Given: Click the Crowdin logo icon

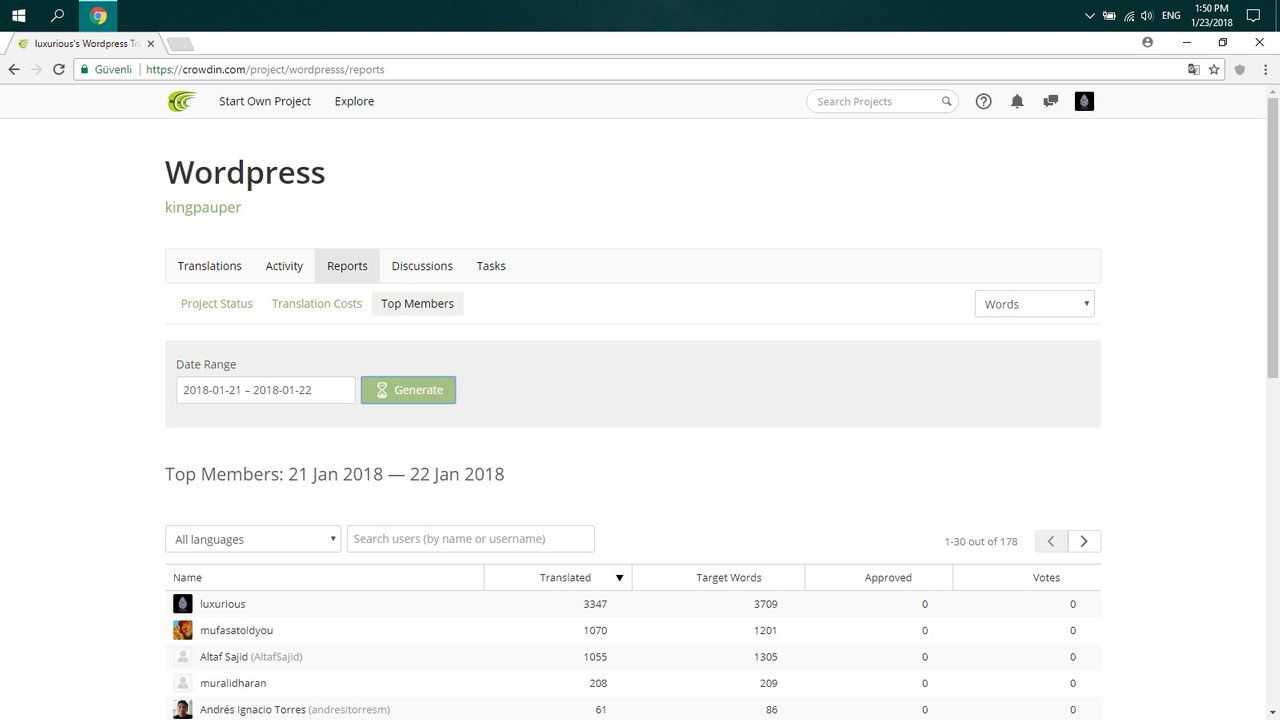Looking at the screenshot, I should click(182, 101).
